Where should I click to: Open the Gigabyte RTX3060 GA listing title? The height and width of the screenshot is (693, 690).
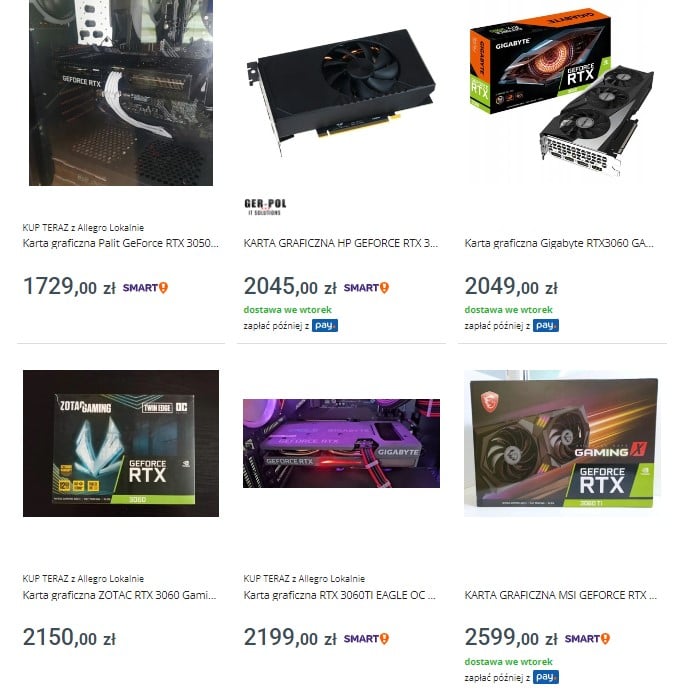point(559,243)
